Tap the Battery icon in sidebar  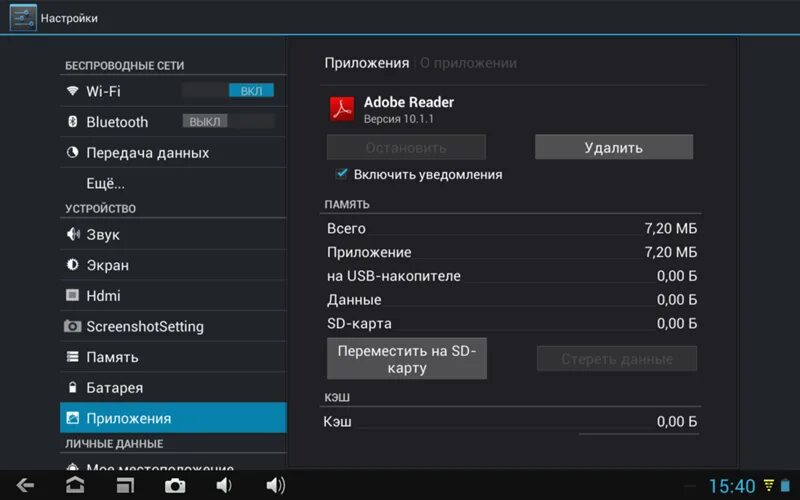pos(72,387)
